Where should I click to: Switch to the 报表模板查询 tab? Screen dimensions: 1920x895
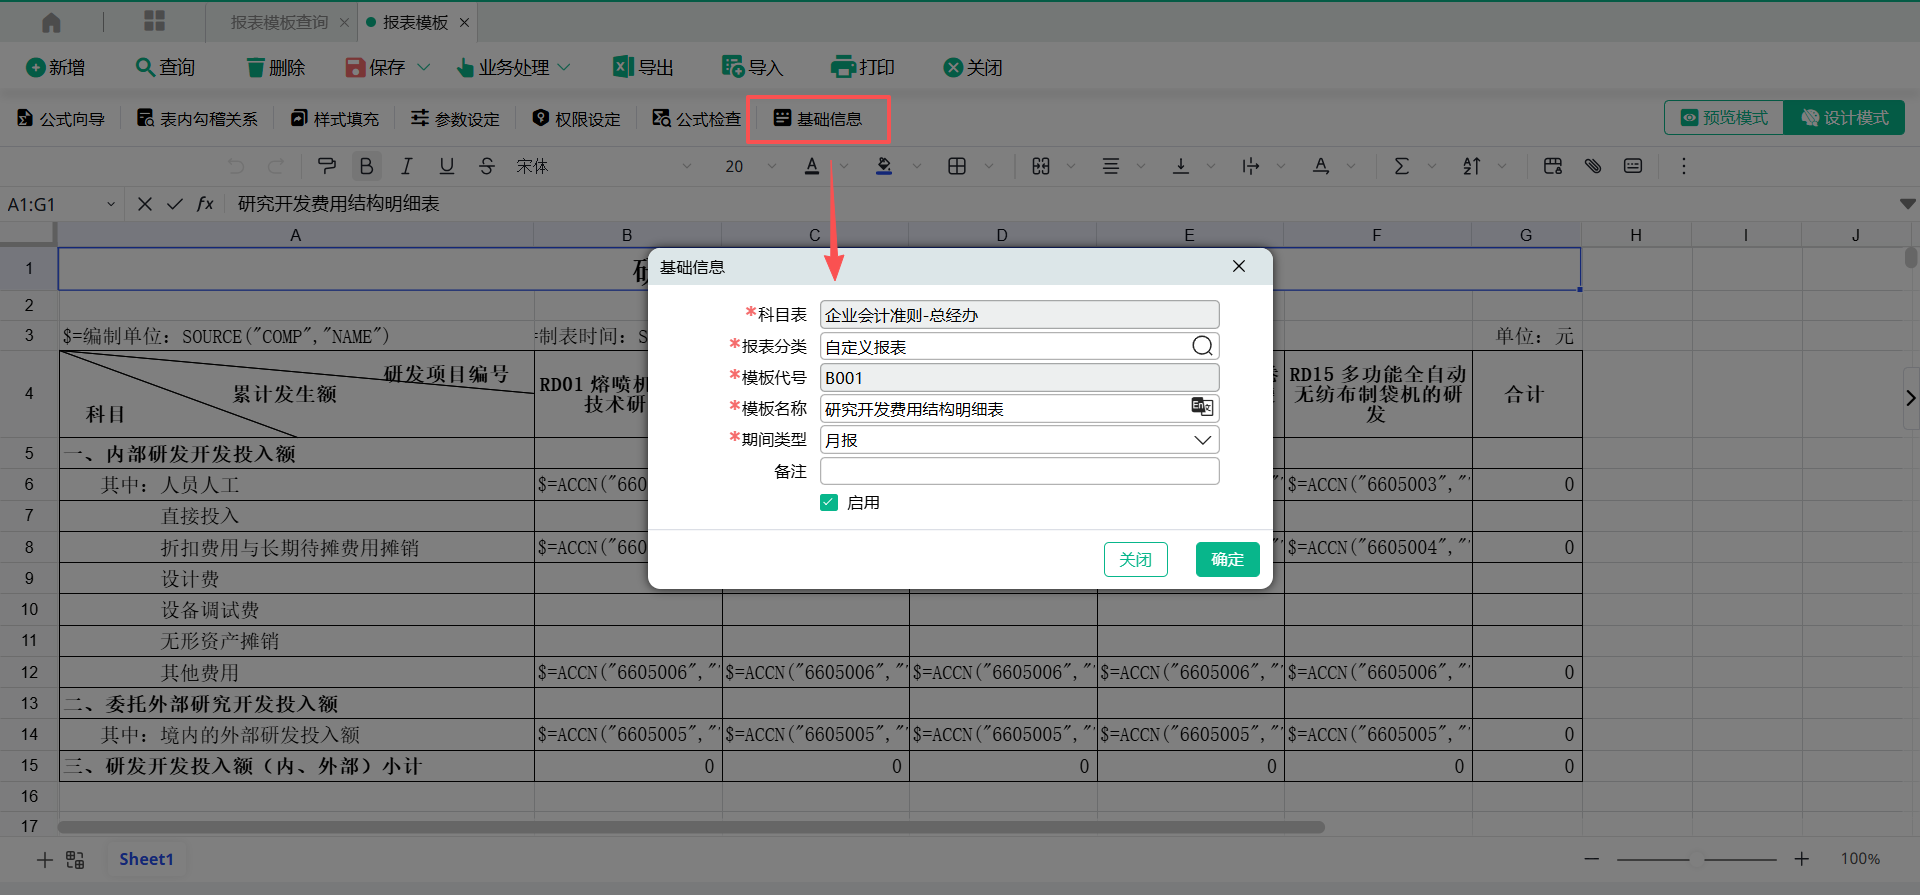coord(279,22)
